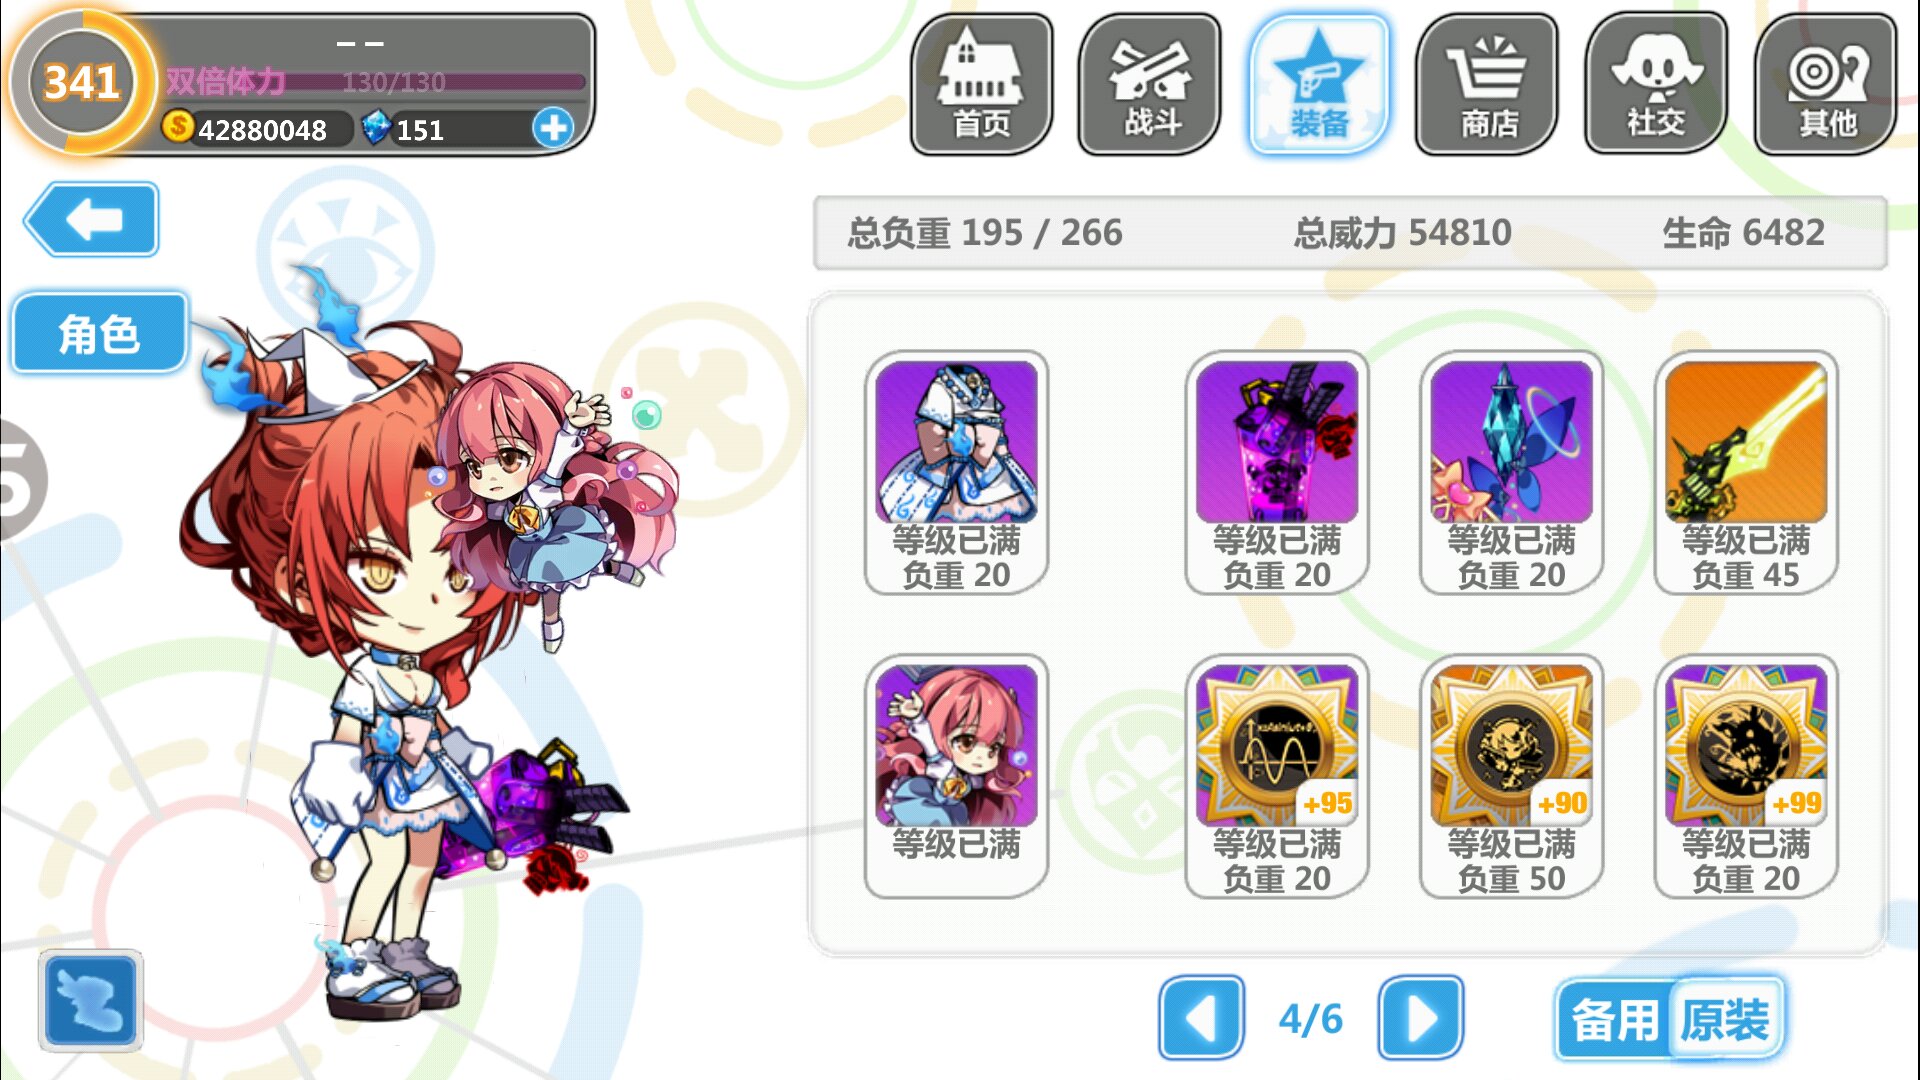The image size is (1920, 1080).
Task: Select the blue dress costume item
Action: 956,473
